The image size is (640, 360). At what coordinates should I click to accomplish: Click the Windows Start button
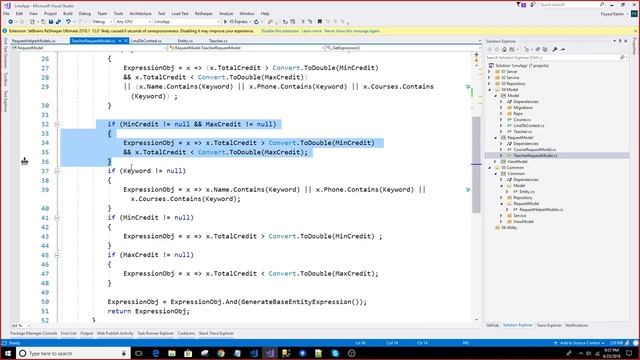coord(8,353)
